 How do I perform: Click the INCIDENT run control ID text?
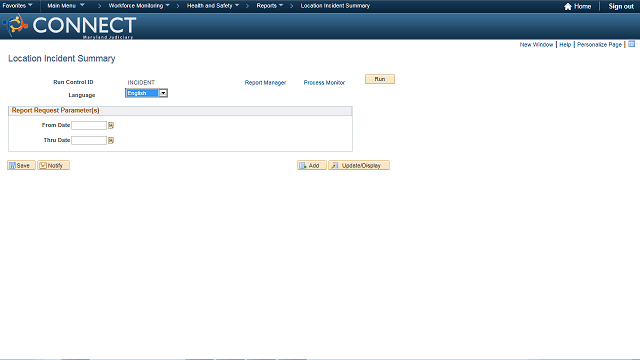point(141,82)
